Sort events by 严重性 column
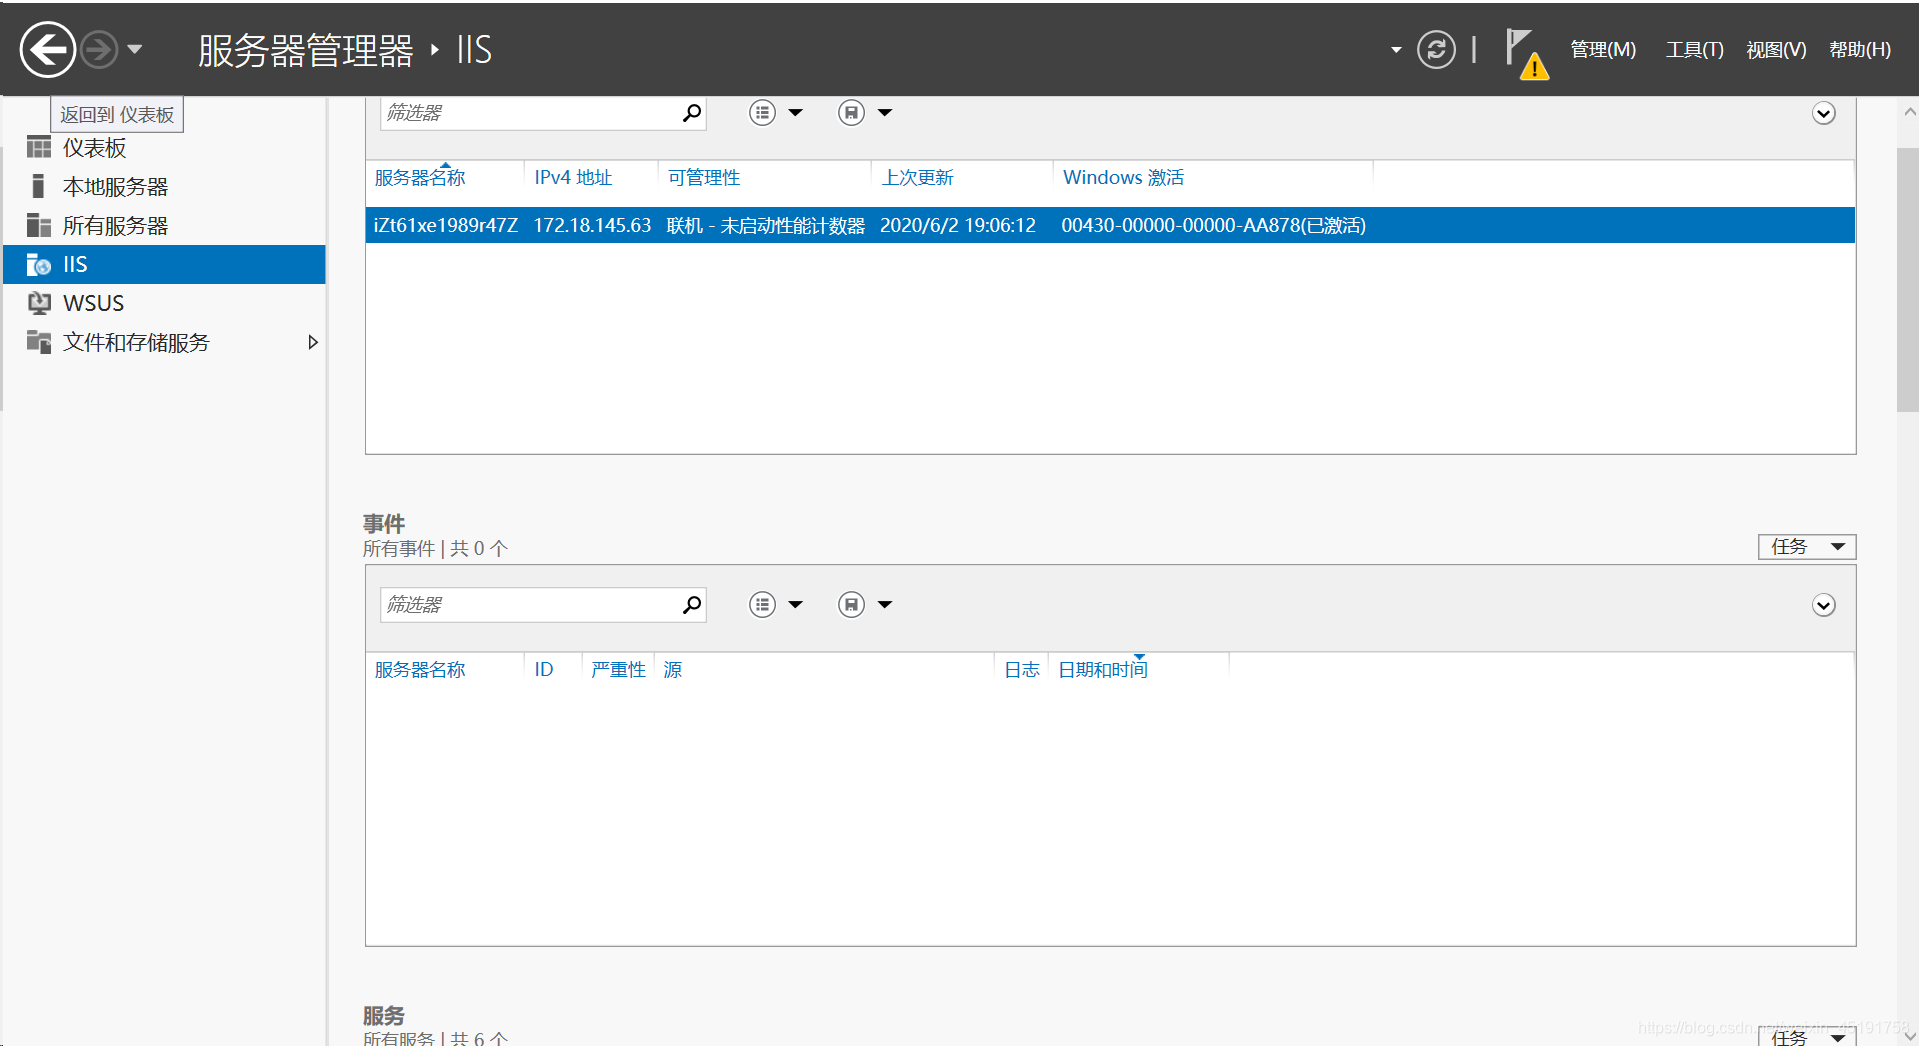The height and width of the screenshot is (1046, 1919). (618, 669)
